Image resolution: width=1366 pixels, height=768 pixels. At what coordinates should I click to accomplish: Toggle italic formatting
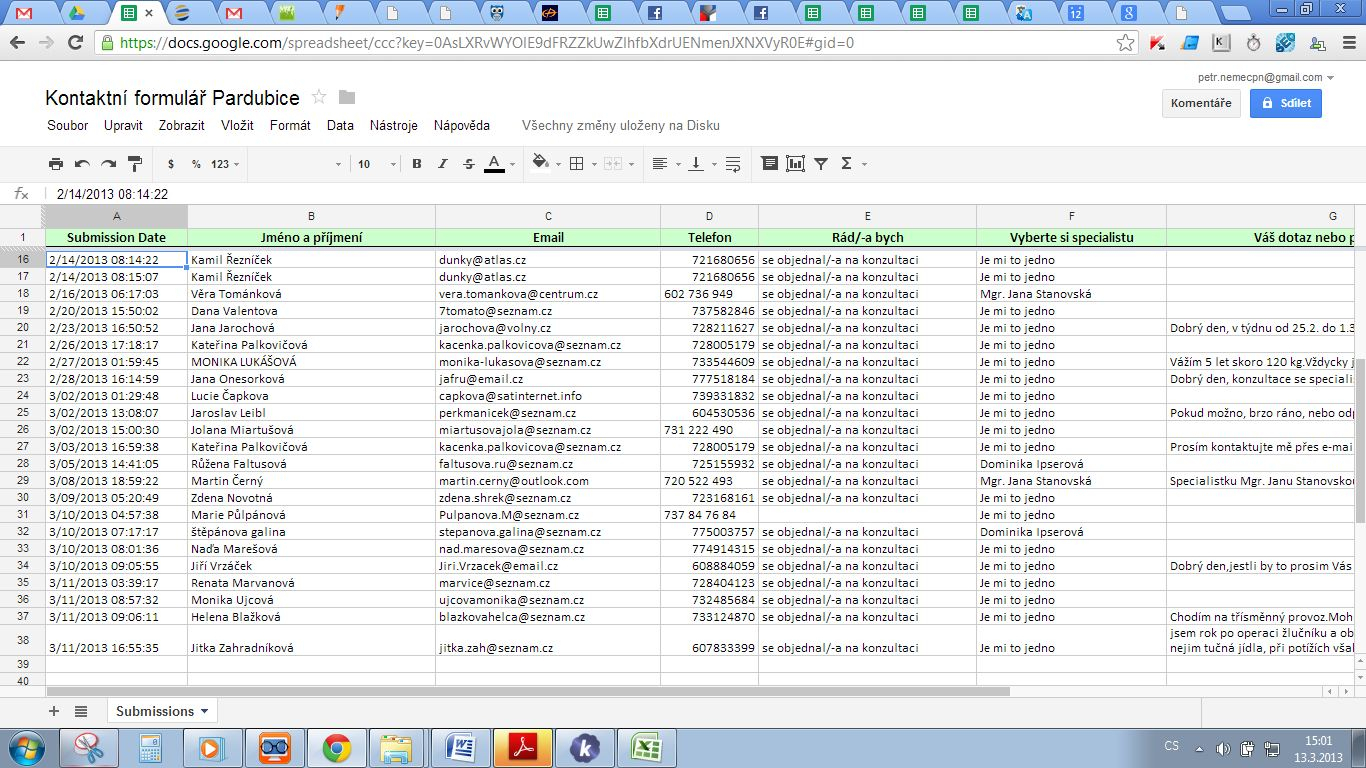coord(442,163)
